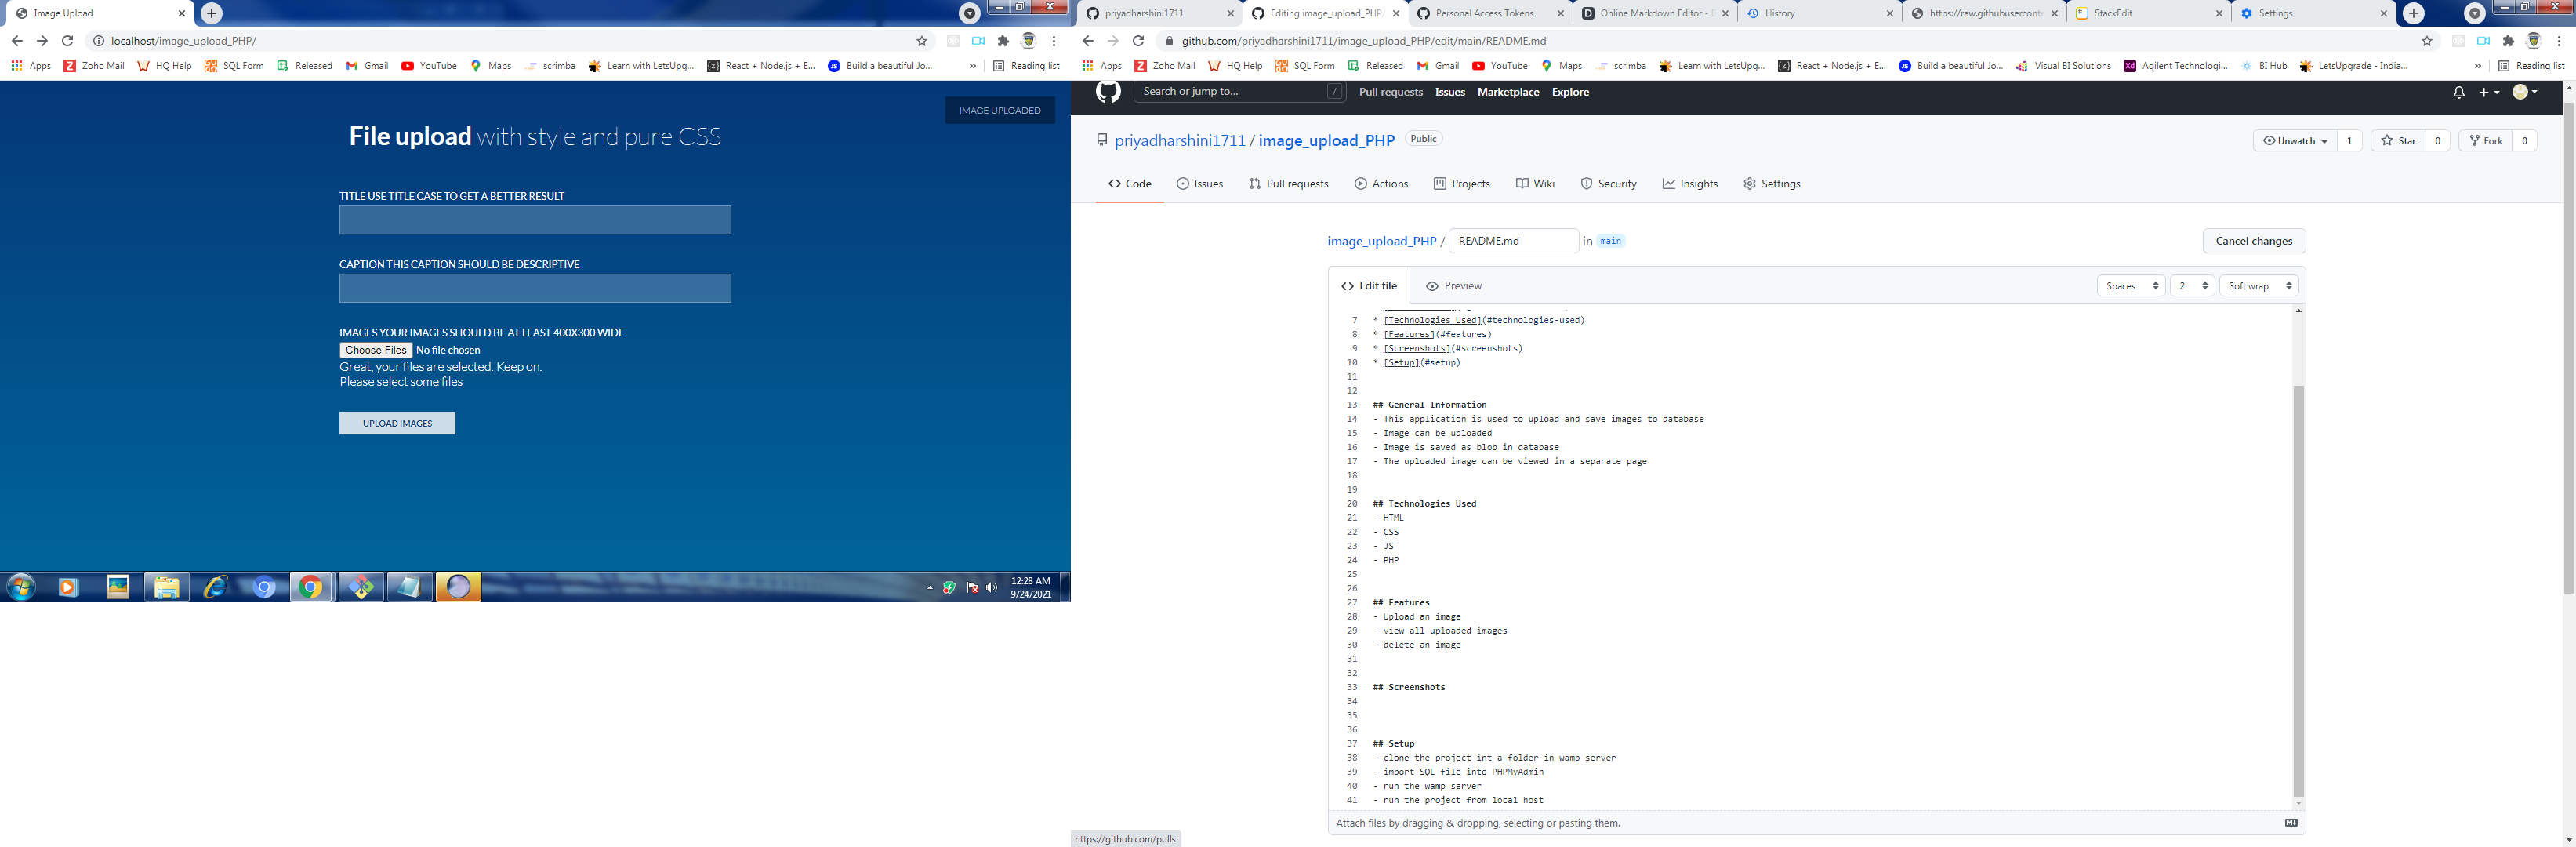2576x847 pixels.
Task: Open the Internet Explorer taskbar icon
Action: coord(215,587)
